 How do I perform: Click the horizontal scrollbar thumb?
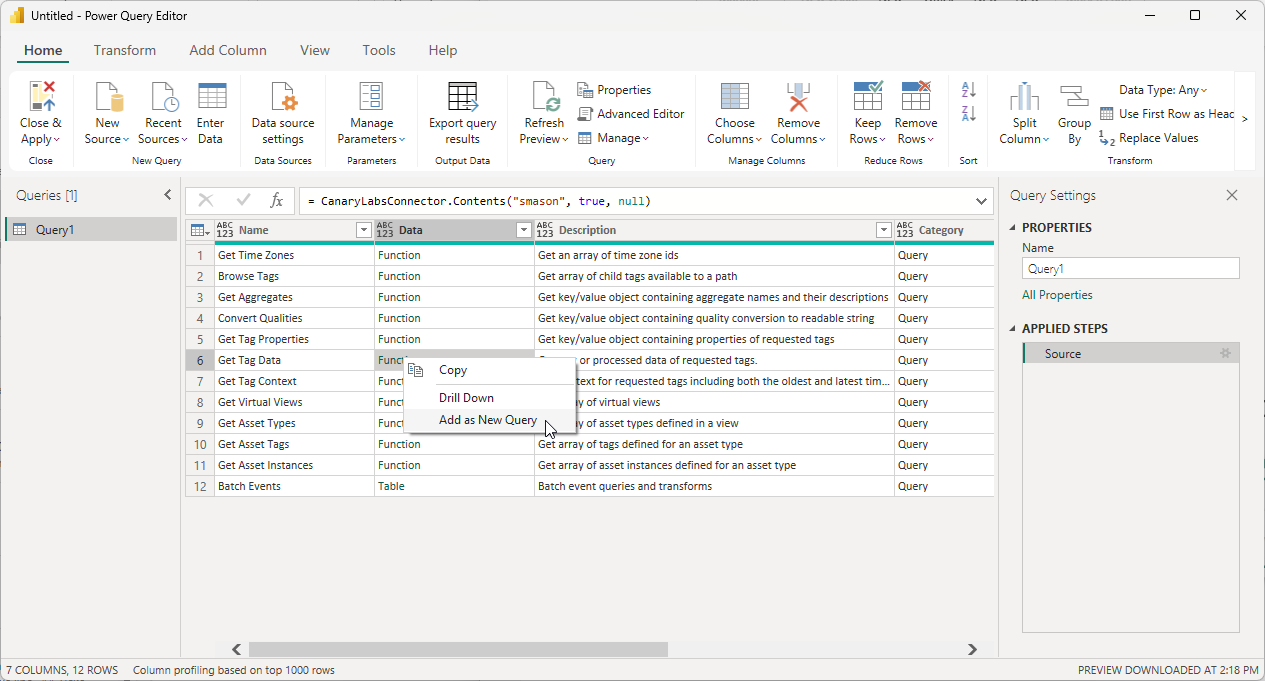[458, 649]
